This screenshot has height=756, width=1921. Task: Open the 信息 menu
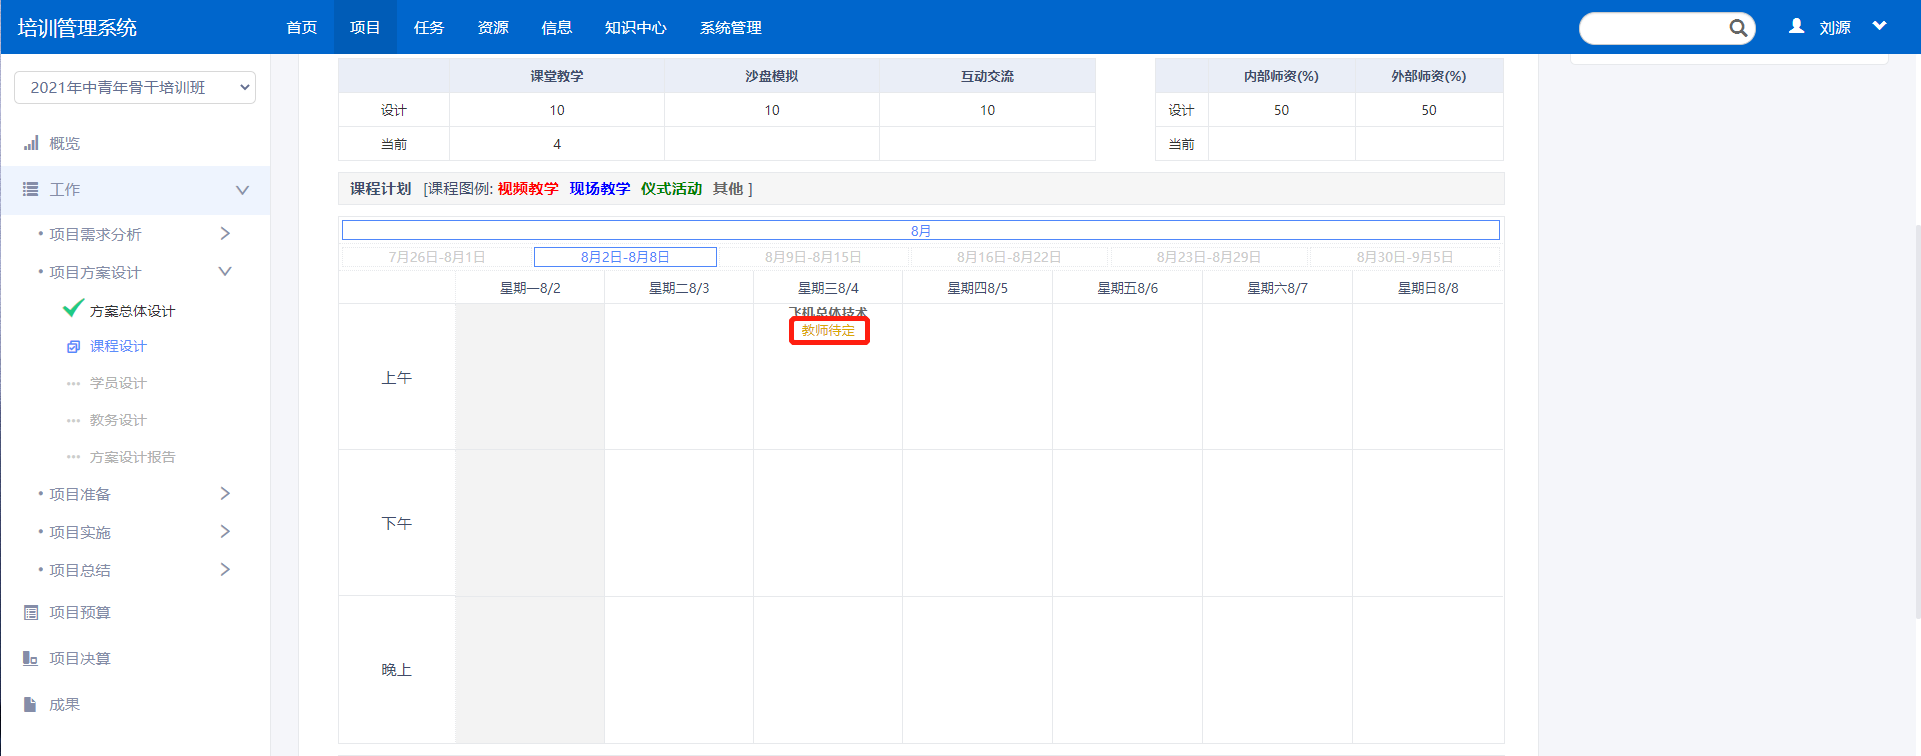coord(557,27)
